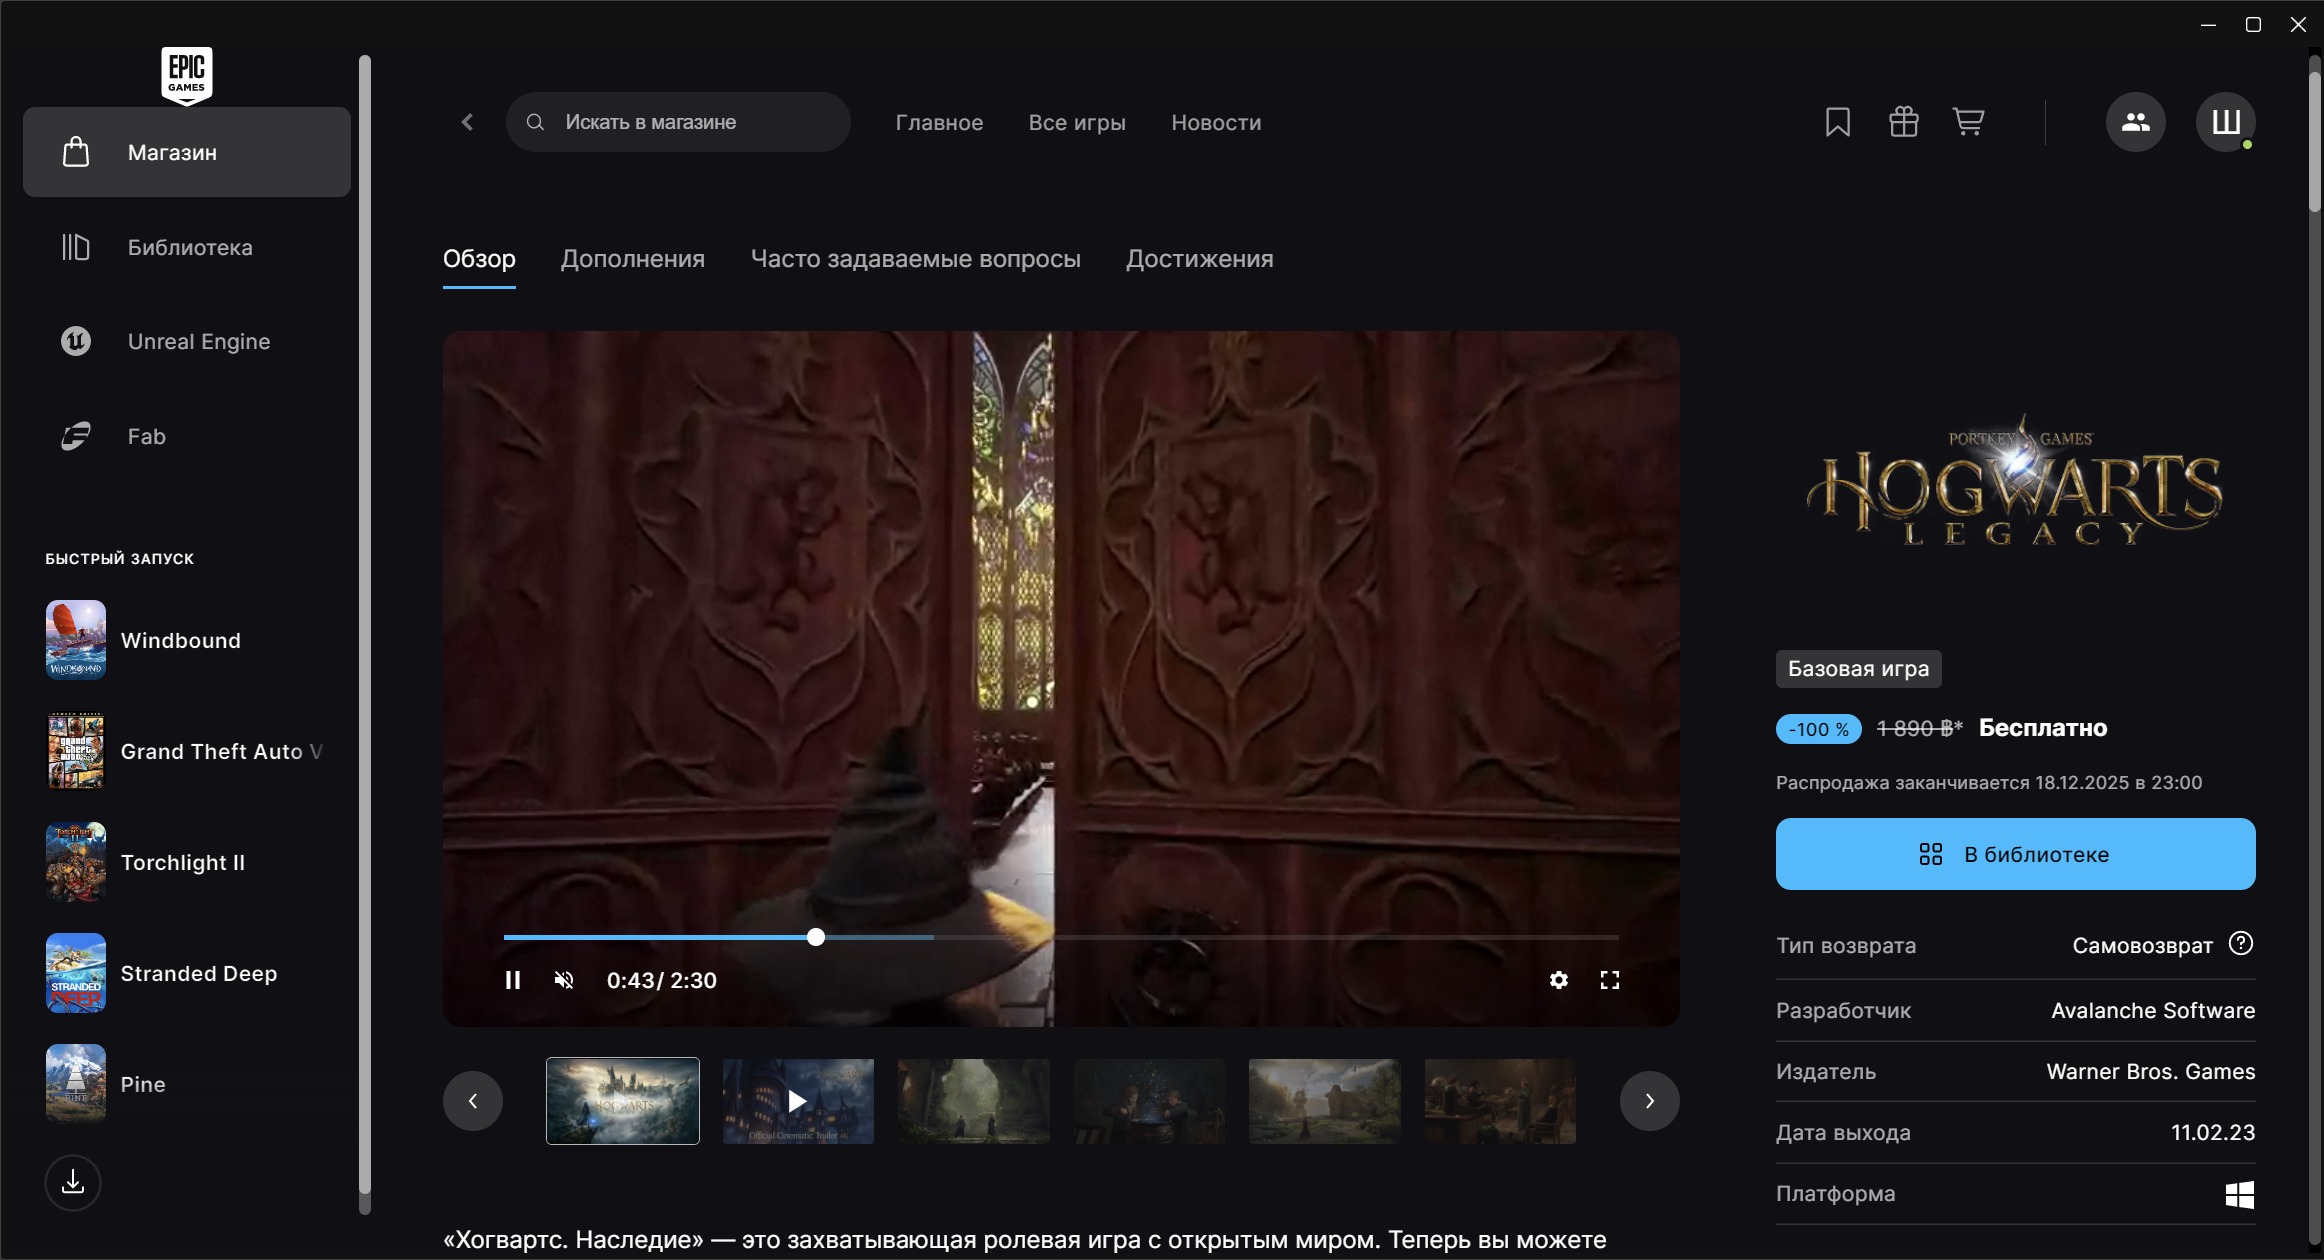Viewport: 2324px width, 1260px height.
Task: Toggle fullscreen video mode
Action: point(1609,980)
